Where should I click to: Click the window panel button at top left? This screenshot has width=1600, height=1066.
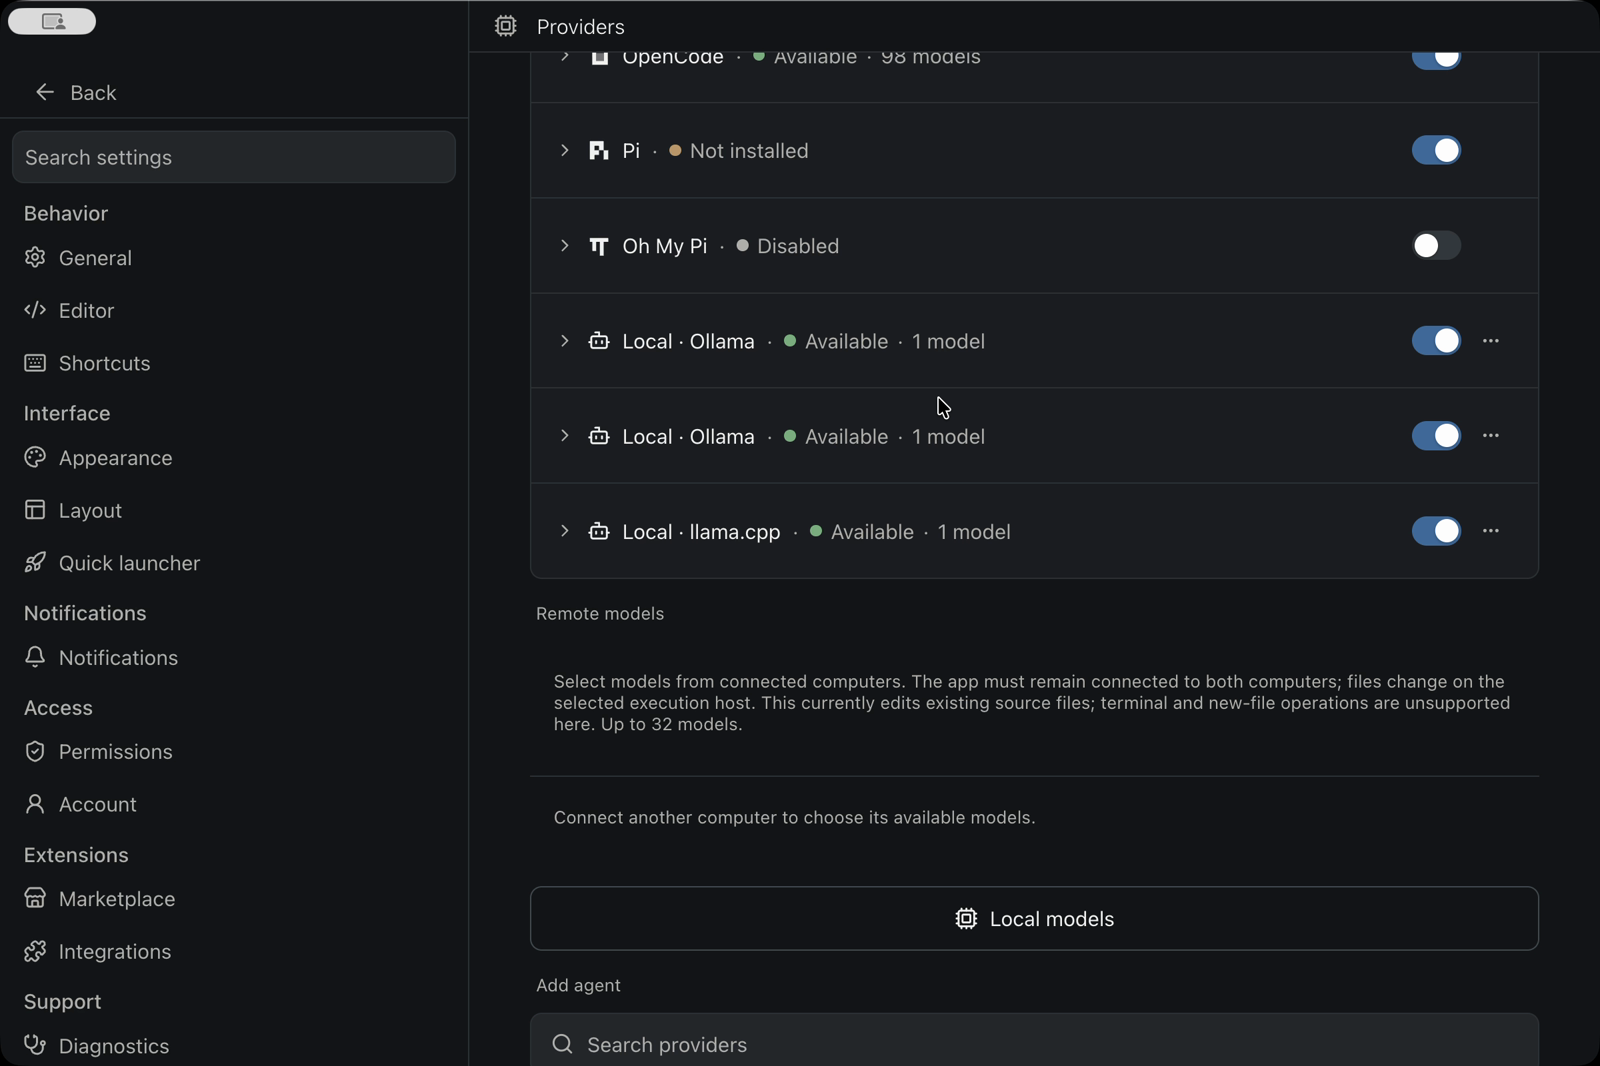coord(52,21)
